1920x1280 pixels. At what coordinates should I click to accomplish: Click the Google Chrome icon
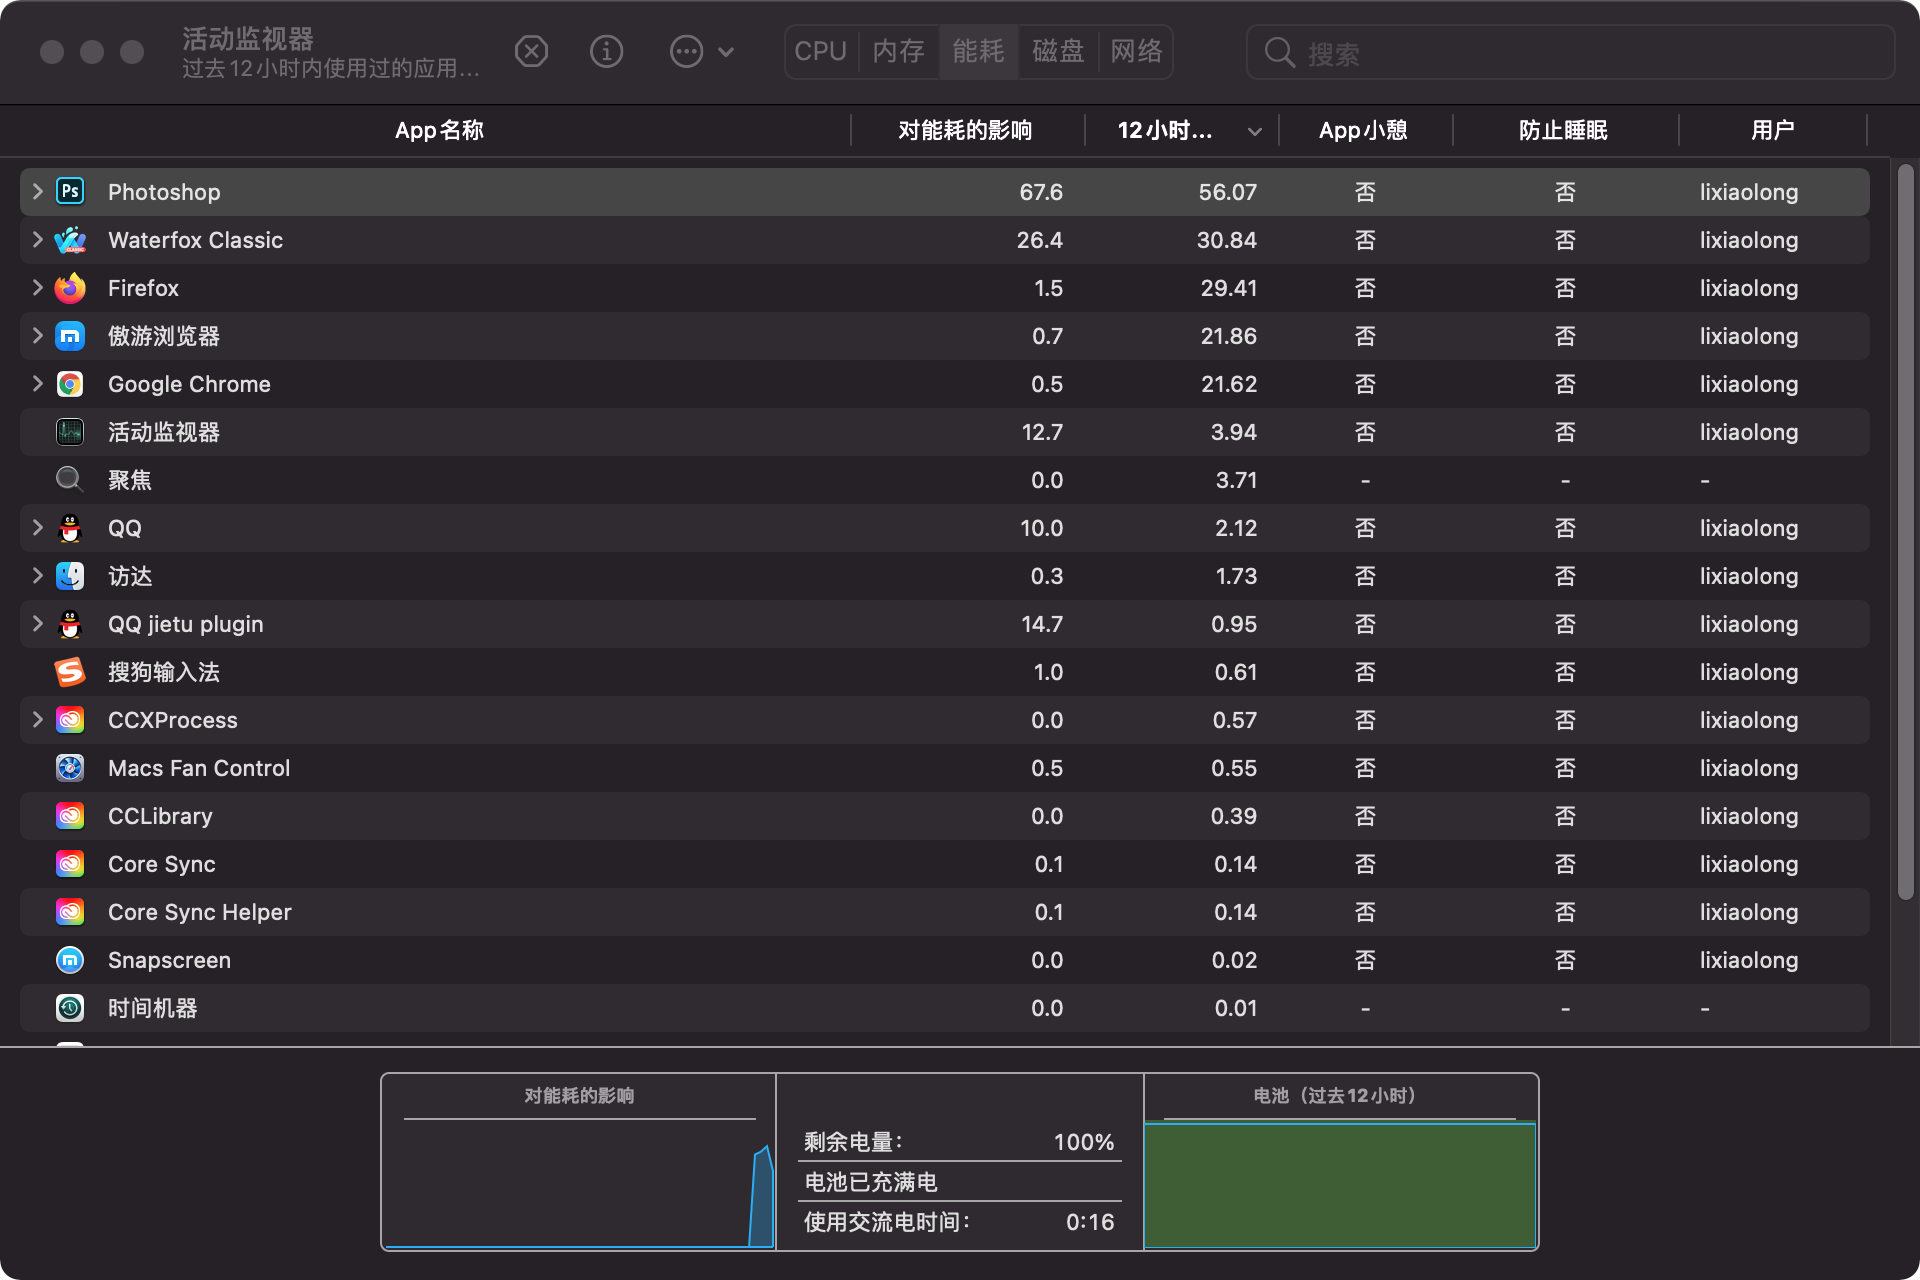pyautogui.click(x=70, y=384)
